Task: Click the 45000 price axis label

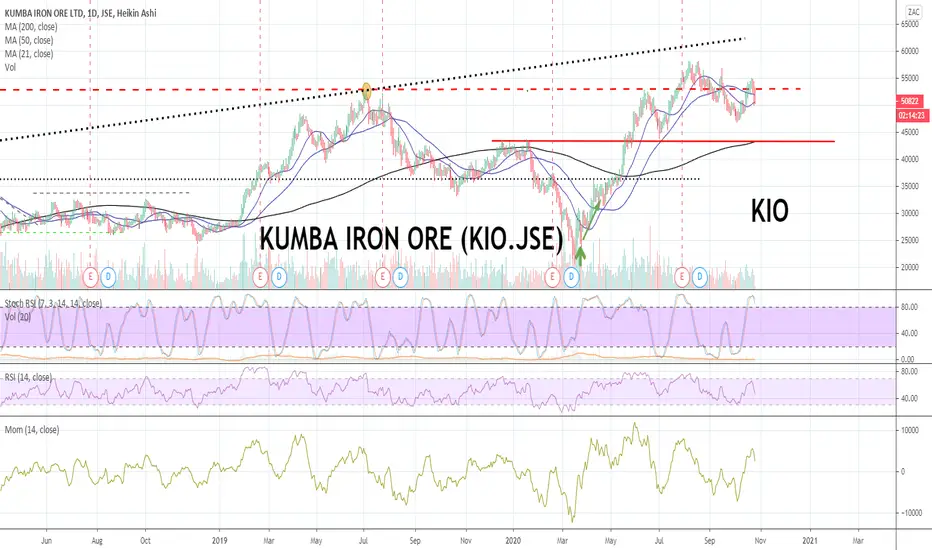Action: point(910,132)
